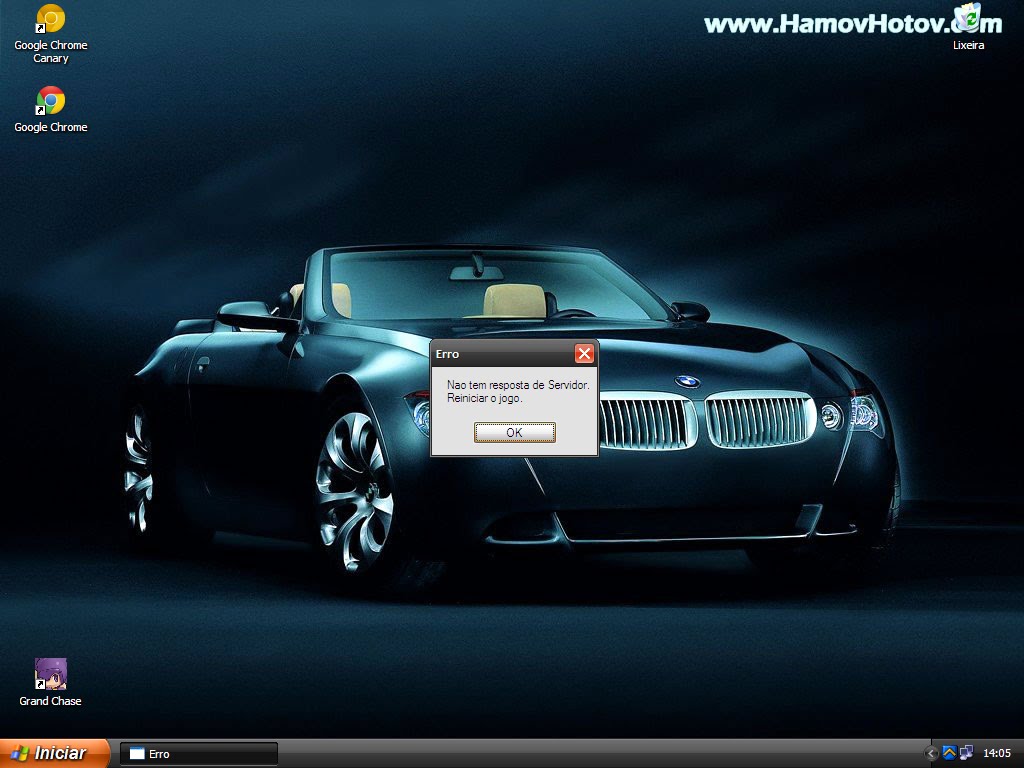Click the "Nao tem resposta de Servidor." message

pos(518,385)
